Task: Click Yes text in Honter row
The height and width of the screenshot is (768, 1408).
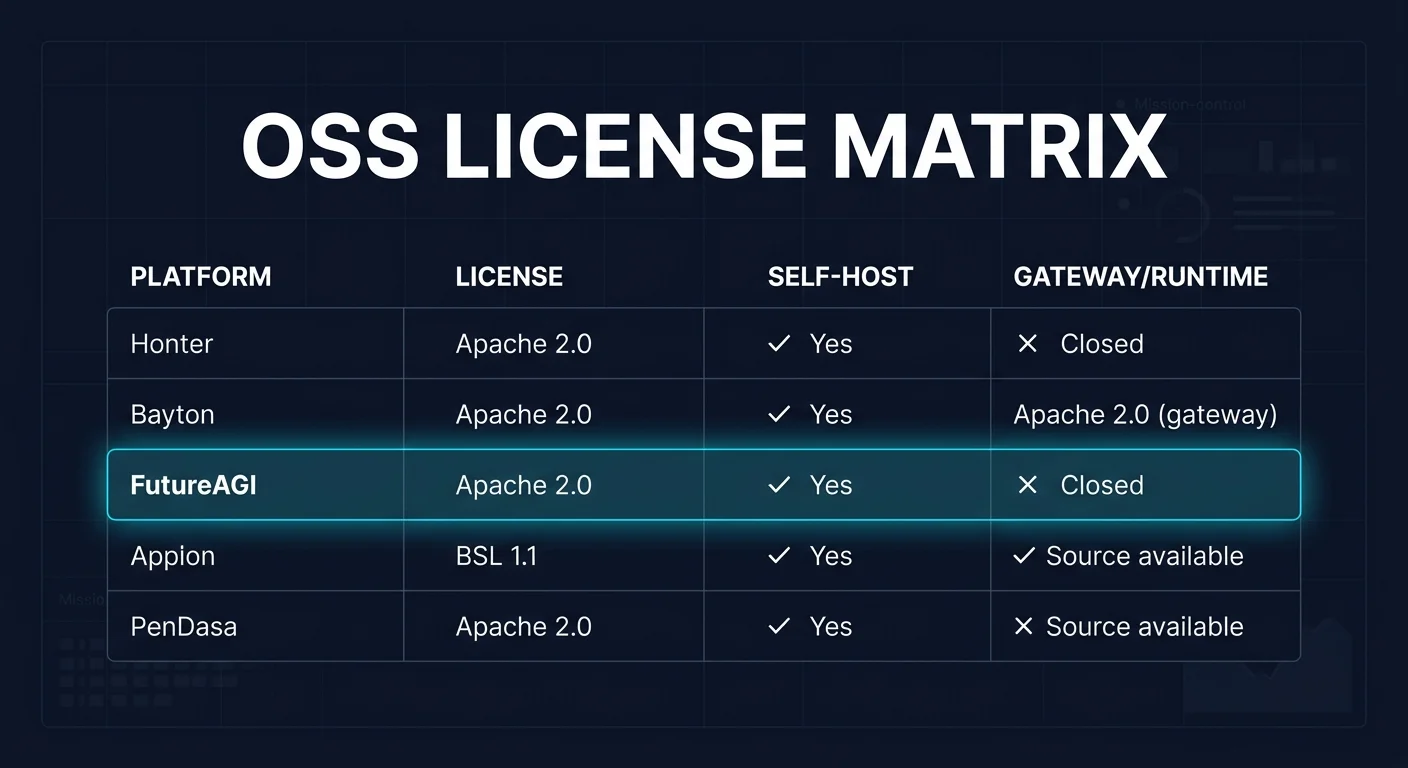Action: click(x=831, y=344)
